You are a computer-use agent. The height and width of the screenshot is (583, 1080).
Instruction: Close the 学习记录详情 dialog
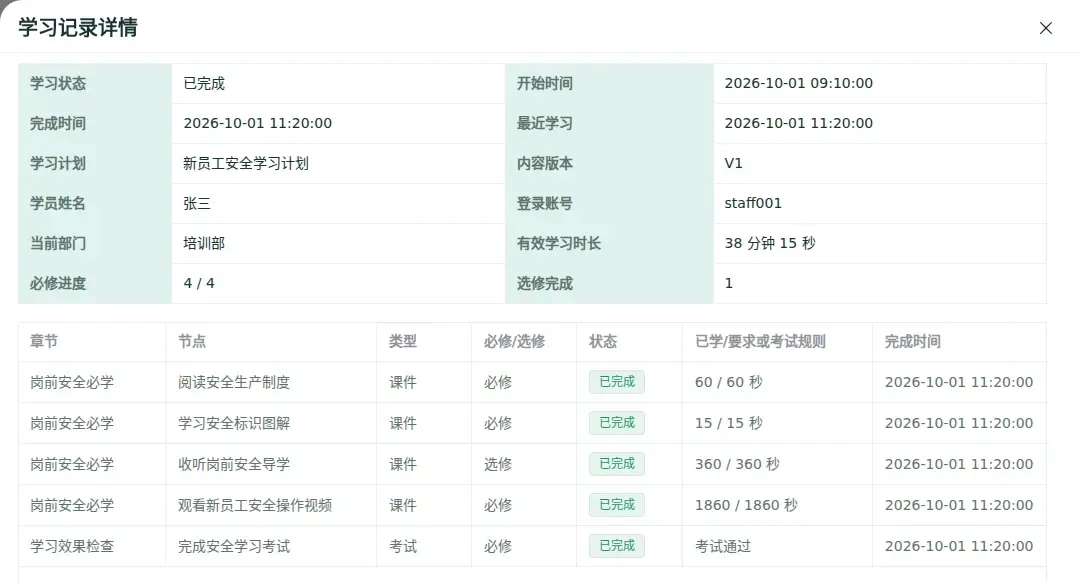pyautogui.click(x=1046, y=28)
